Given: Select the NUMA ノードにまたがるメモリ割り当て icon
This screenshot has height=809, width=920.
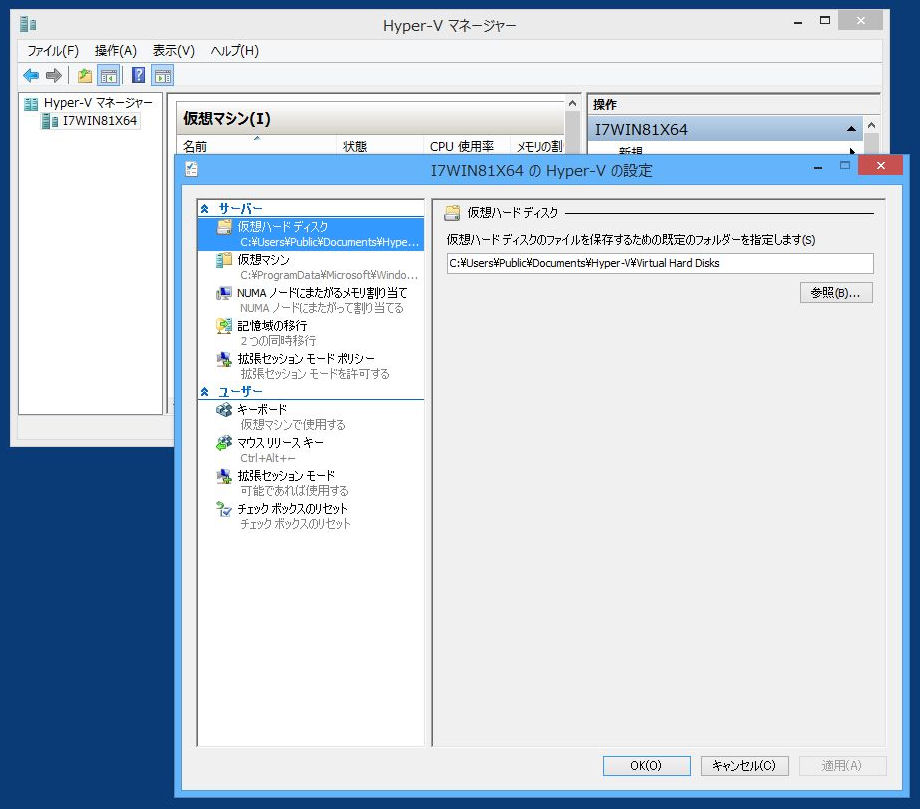Looking at the screenshot, I should click(224, 293).
